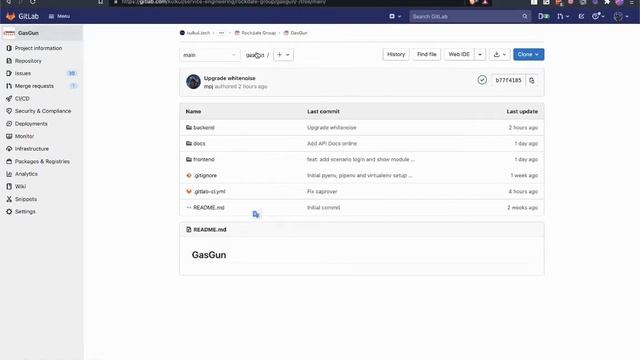Open GasGun breadcrumb link
Image resolution: width=640 pixels, height=360 pixels.
pyautogui.click(x=299, y=33)
